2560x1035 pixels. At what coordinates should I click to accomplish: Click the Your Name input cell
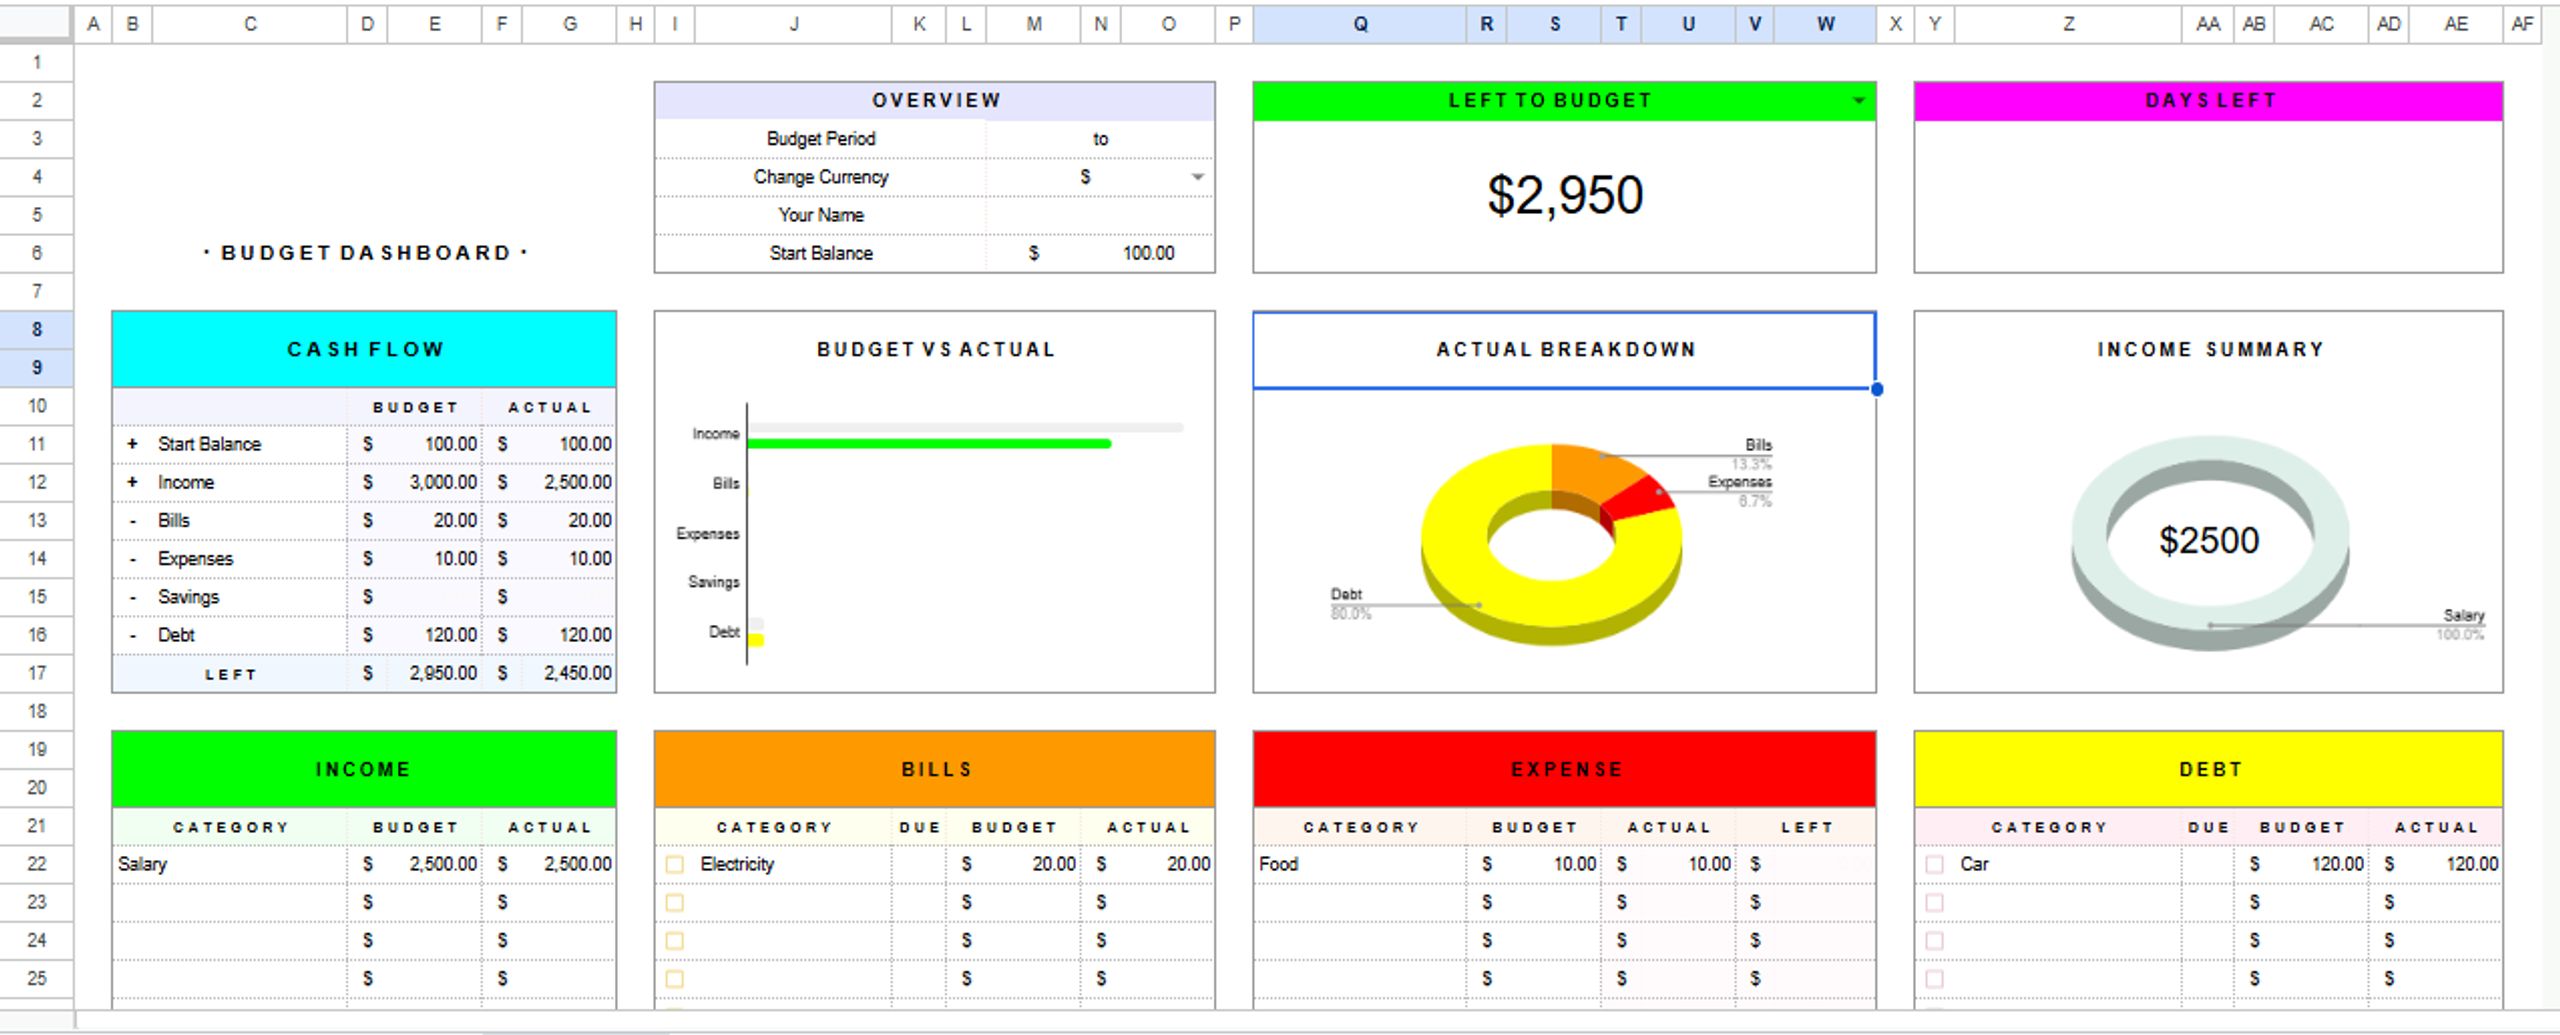(x=1100, y=215)
